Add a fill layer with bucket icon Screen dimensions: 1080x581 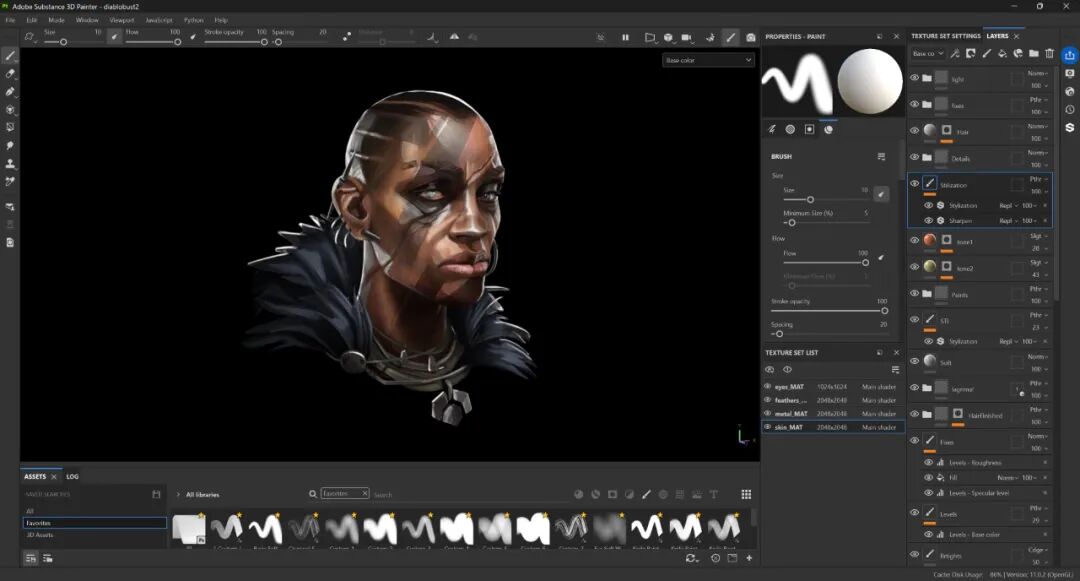coord(1002,53)
